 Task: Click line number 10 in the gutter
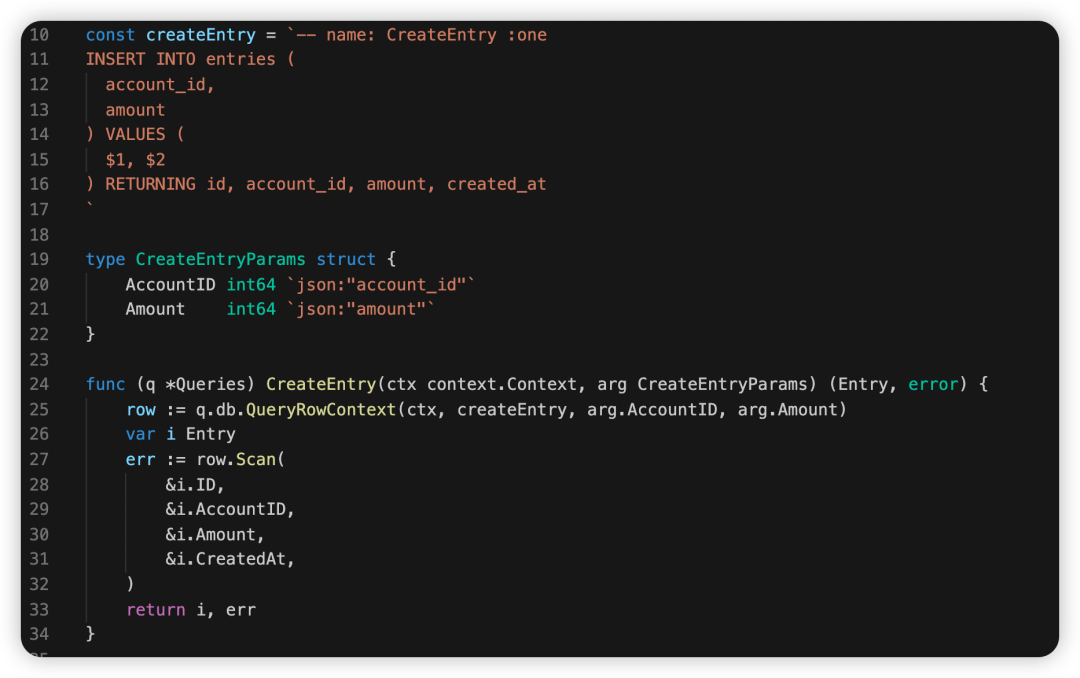click(x=39, y=35)
